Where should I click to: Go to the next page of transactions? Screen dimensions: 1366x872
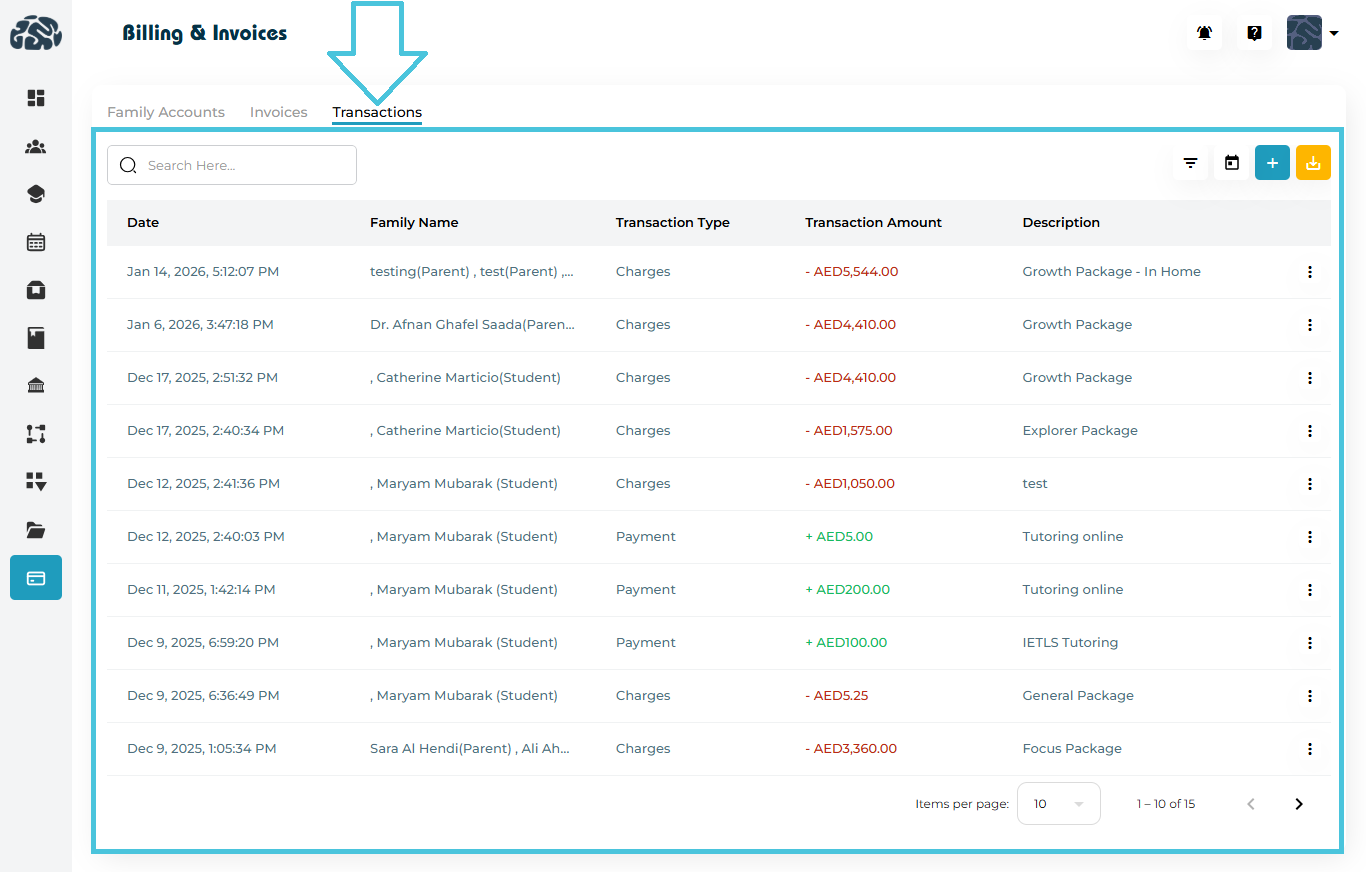(x=1299, y=804)
